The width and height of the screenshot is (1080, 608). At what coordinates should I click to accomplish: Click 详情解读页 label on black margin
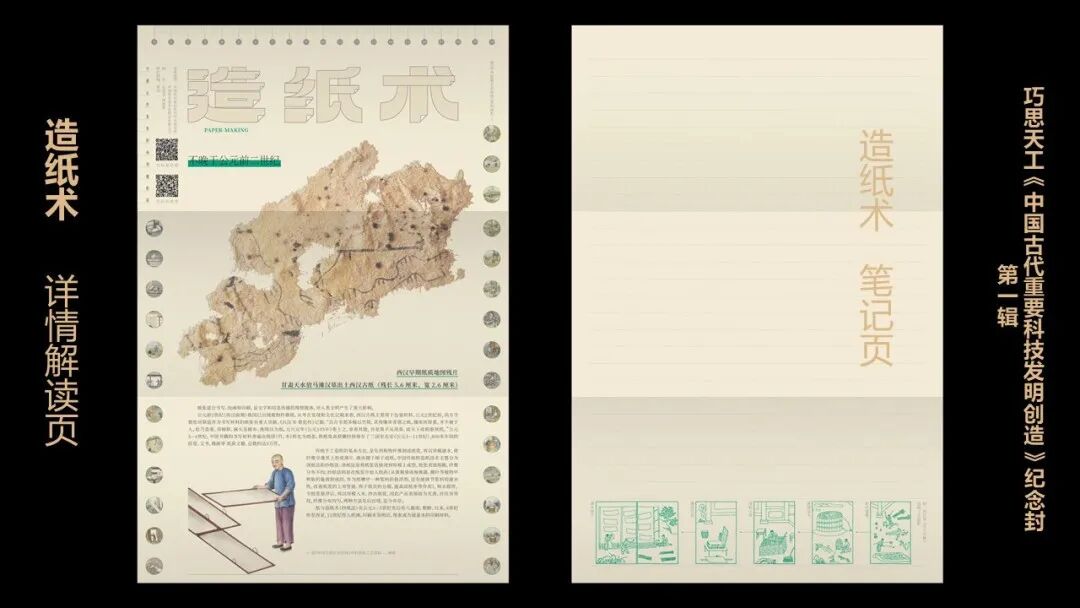coord(62,360)
